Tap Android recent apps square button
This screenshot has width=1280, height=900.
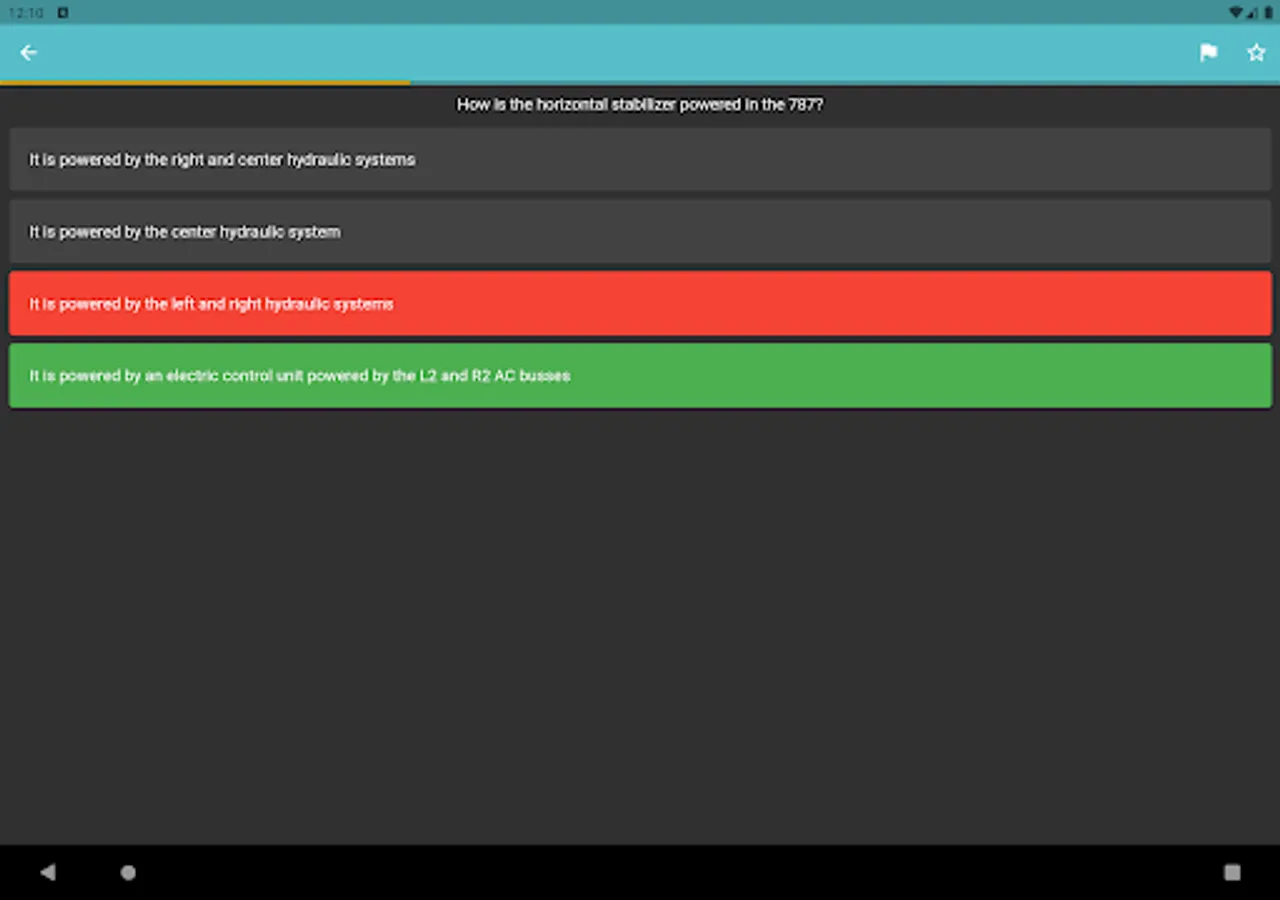(x=1232, y=872)
